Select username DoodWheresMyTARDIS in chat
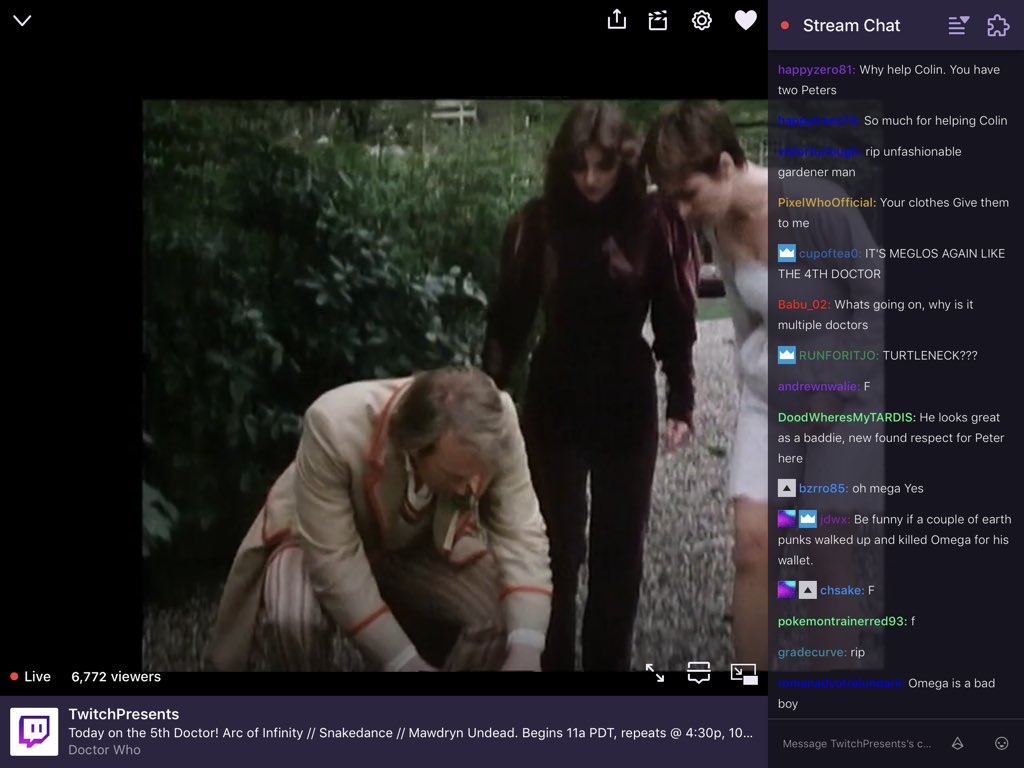The image size is (1024, 768). (x=846, y=417)
